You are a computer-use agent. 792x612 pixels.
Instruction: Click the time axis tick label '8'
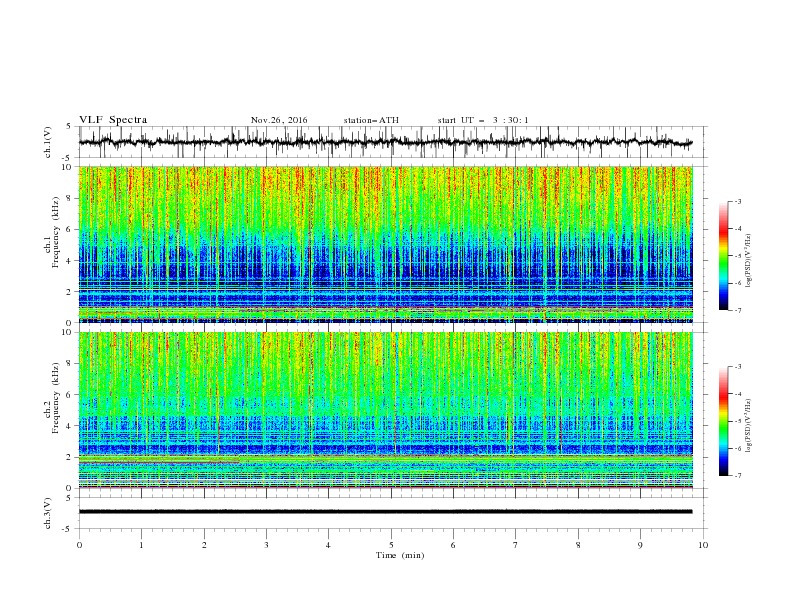(578, 545)
